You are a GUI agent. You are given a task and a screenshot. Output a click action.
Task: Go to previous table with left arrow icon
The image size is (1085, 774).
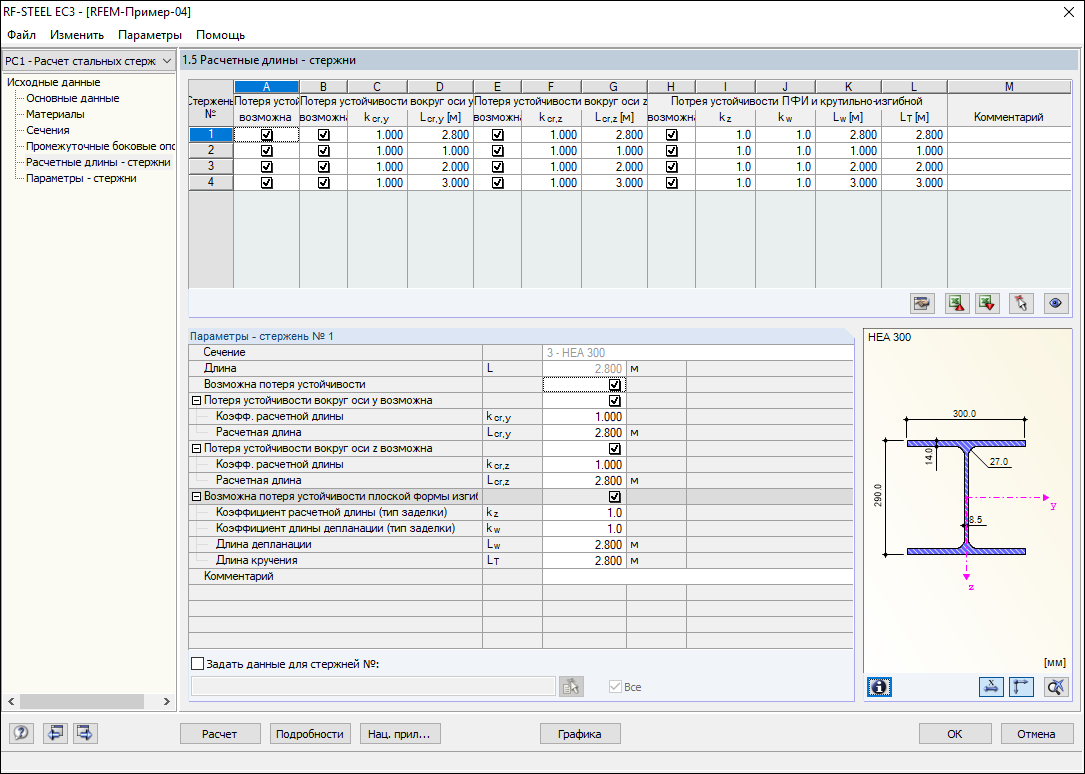[x=55, y=733]
